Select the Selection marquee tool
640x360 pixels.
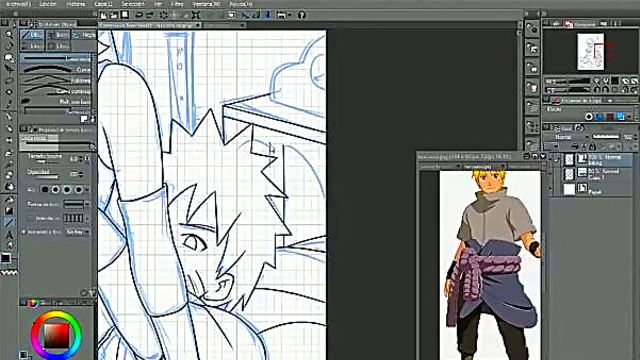click(9, 80)
